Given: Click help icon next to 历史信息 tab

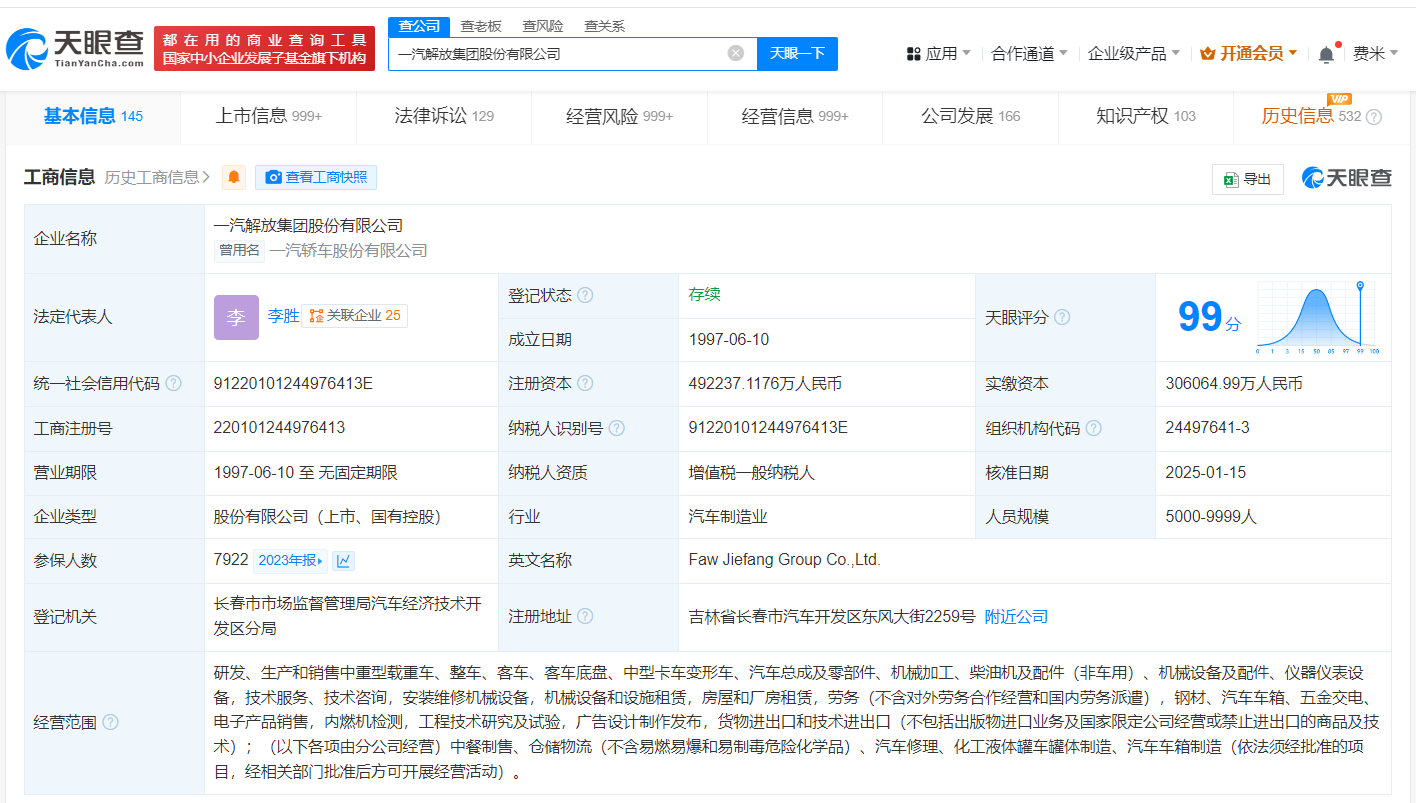Looking at the screenshot, I should [x=1374, y=117].
